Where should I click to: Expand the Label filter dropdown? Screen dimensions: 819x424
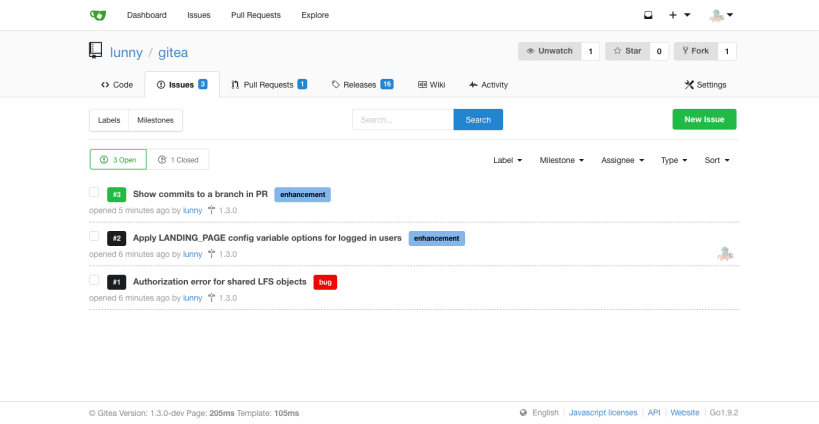click(x=507, y=160)
